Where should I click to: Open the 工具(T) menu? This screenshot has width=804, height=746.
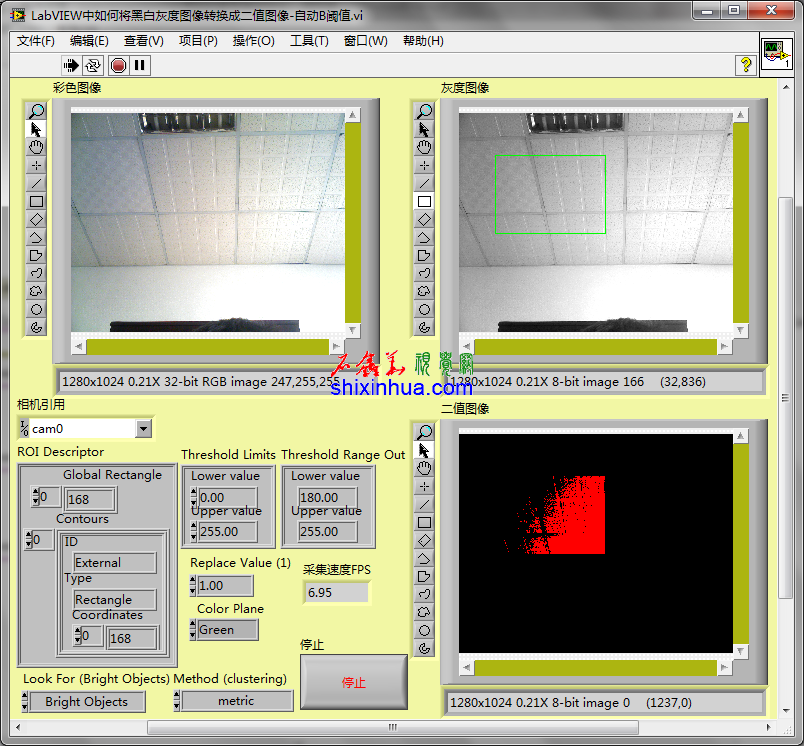point(309,41)
